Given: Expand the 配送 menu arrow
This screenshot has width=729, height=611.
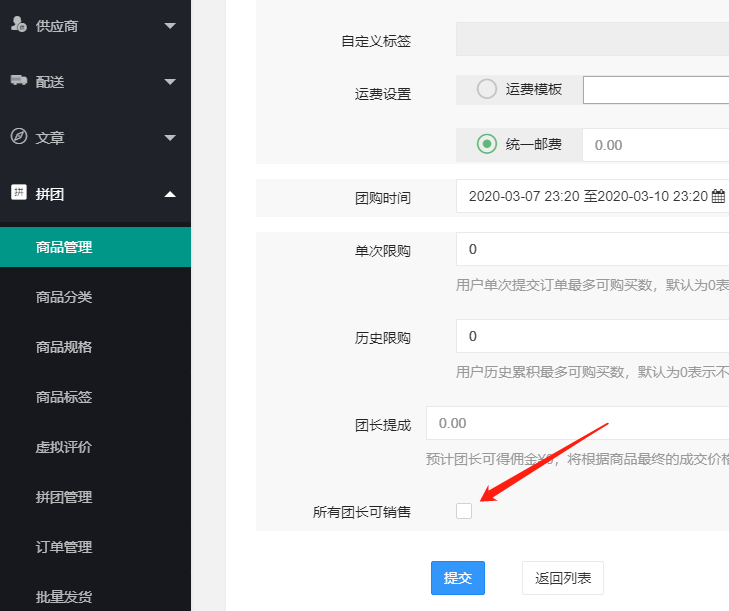Looking at the screenshot, I should tap(170, 82).
